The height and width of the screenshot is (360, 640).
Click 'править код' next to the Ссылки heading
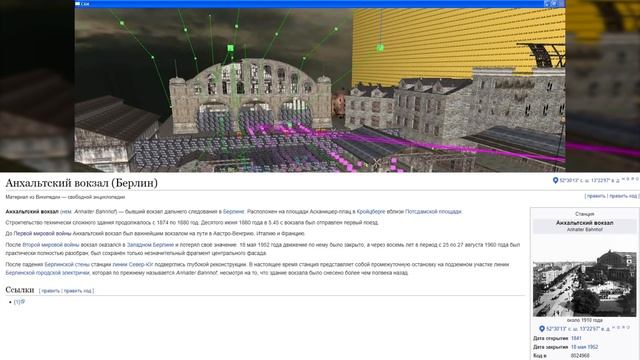pyautogui.click(x=78, y=291)
